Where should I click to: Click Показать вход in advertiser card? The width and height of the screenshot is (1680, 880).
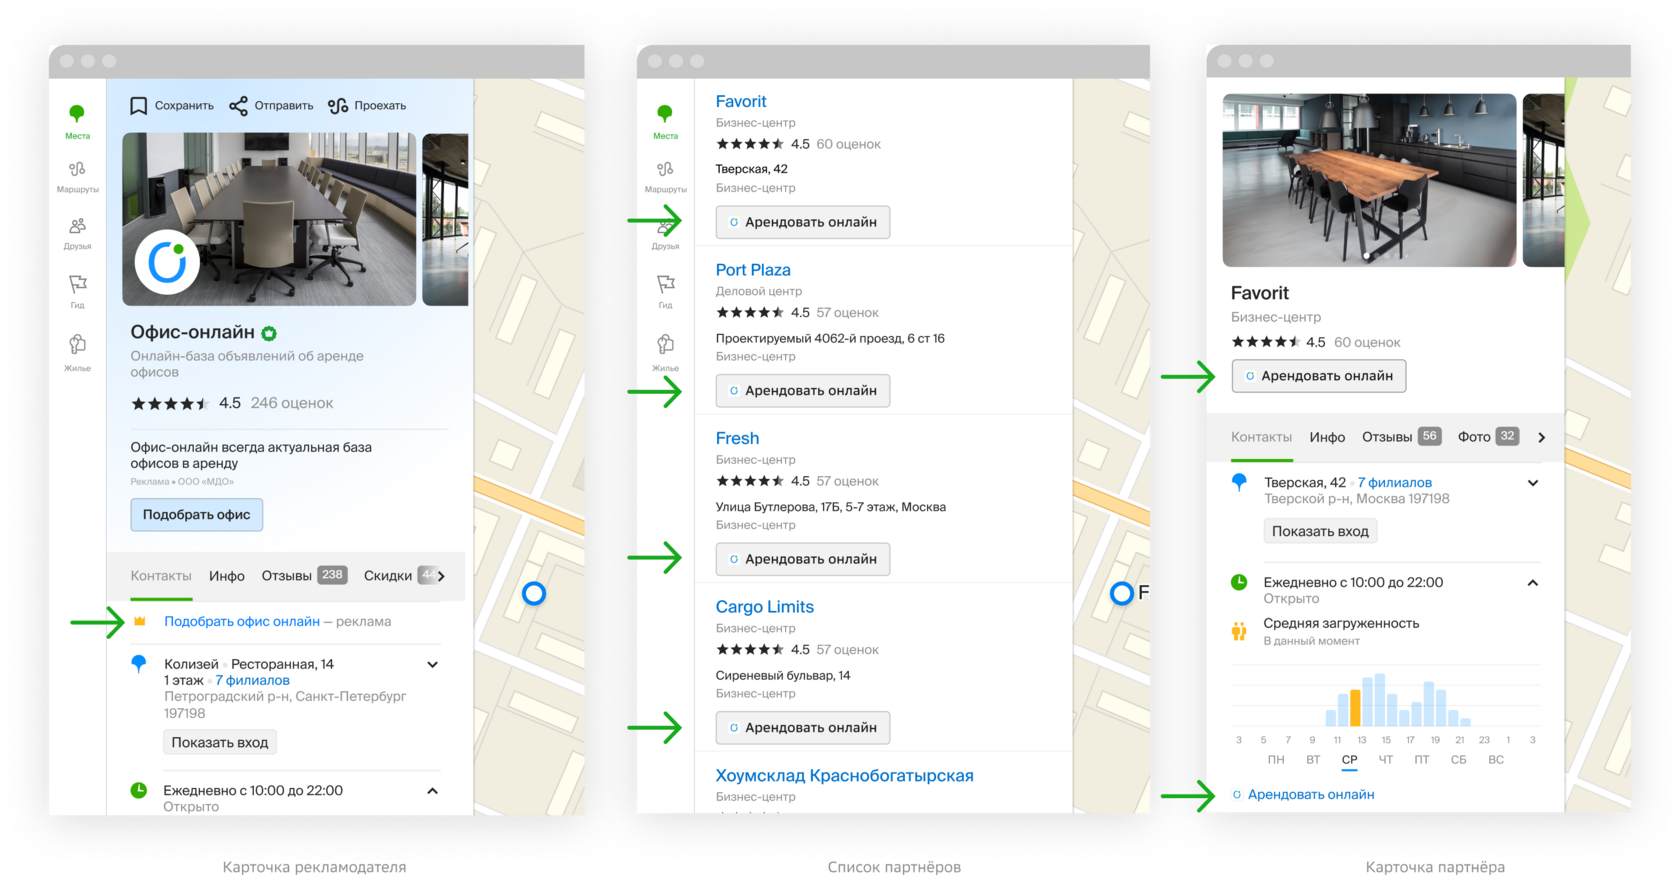[x=220, y=742]
